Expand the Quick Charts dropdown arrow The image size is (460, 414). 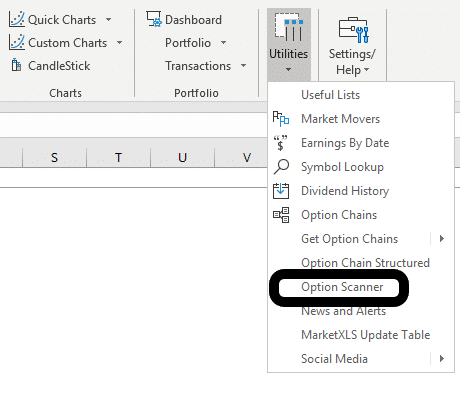point(108,20)
